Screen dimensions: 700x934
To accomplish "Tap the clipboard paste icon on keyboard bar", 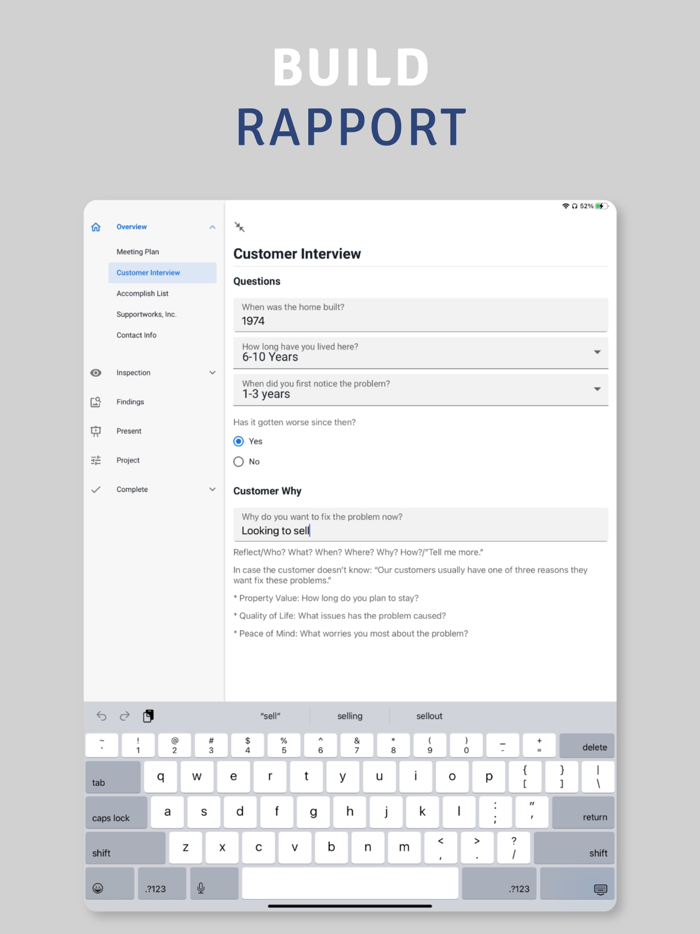I will 148,716.
